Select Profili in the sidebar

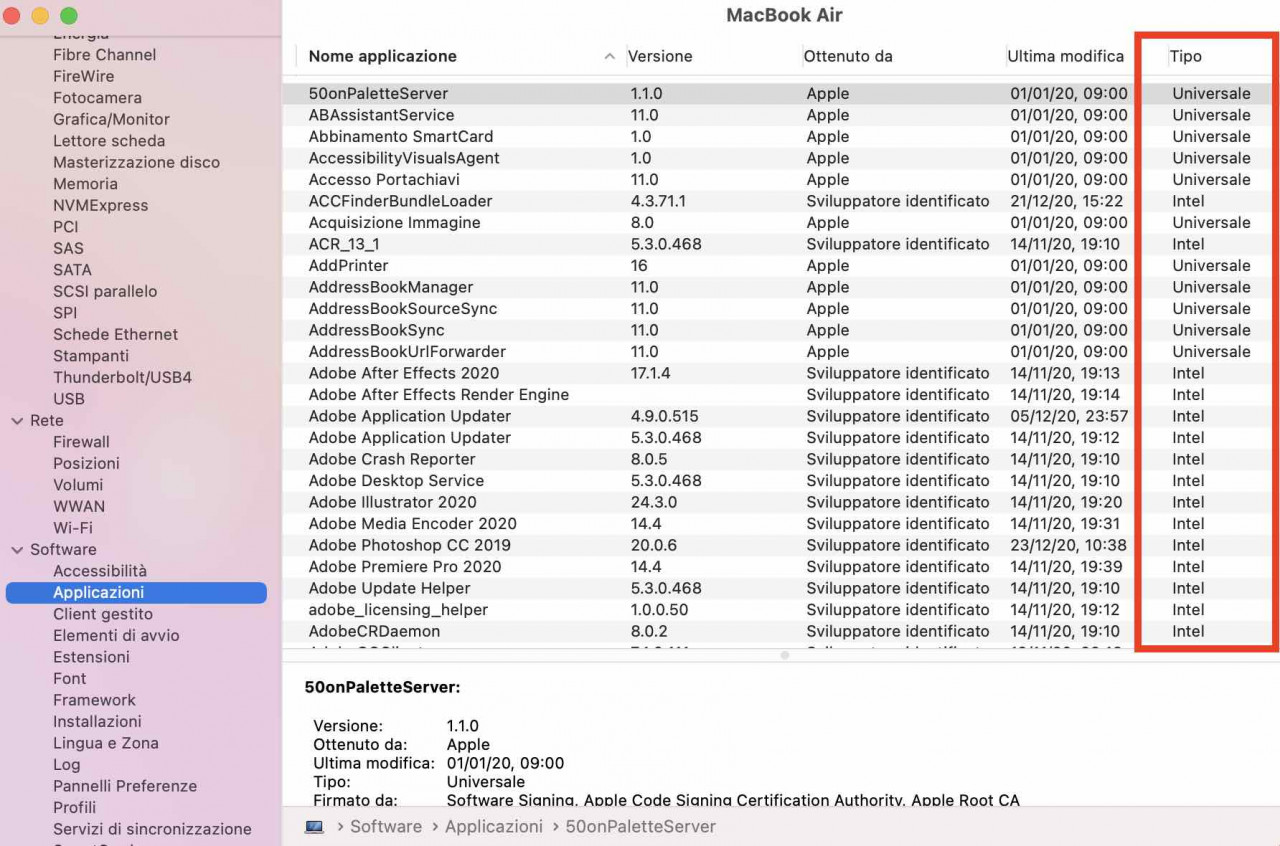pyautogui.click(x=75, y=808)
